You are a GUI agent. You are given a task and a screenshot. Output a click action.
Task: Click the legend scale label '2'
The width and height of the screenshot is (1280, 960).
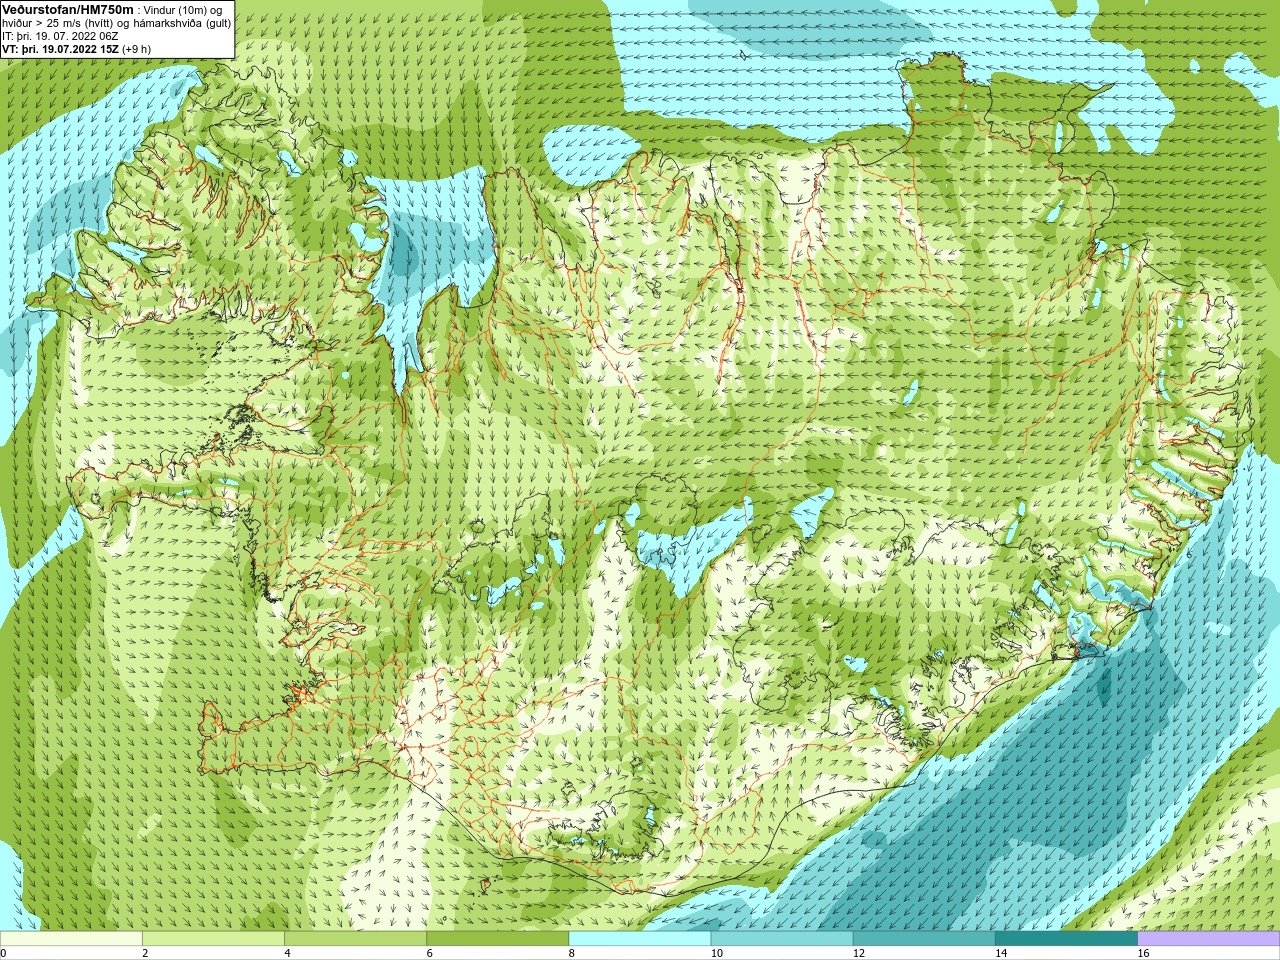[x=145, y=953]
